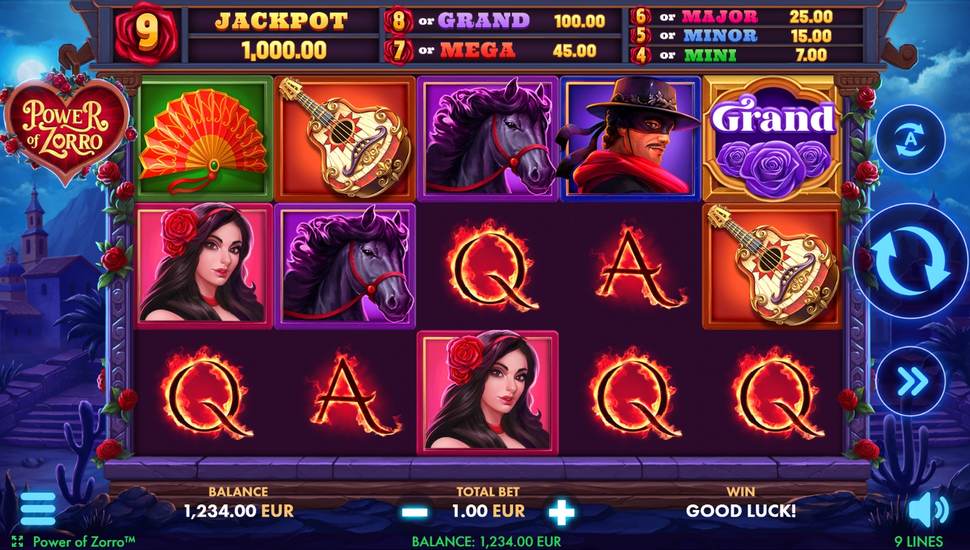Click the 9 LINES label
Screen dimensions: 970x550
pyautogui.click(x=919, y=541)
